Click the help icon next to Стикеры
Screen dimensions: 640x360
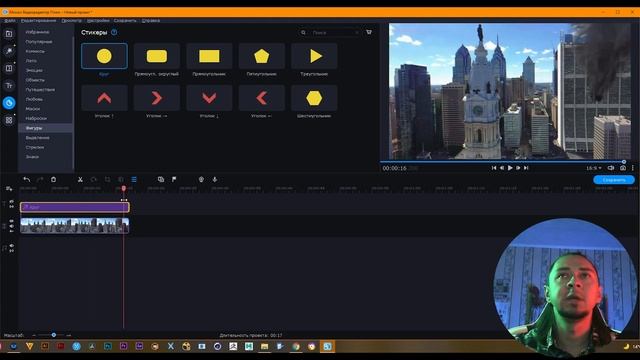pos(114,32)
